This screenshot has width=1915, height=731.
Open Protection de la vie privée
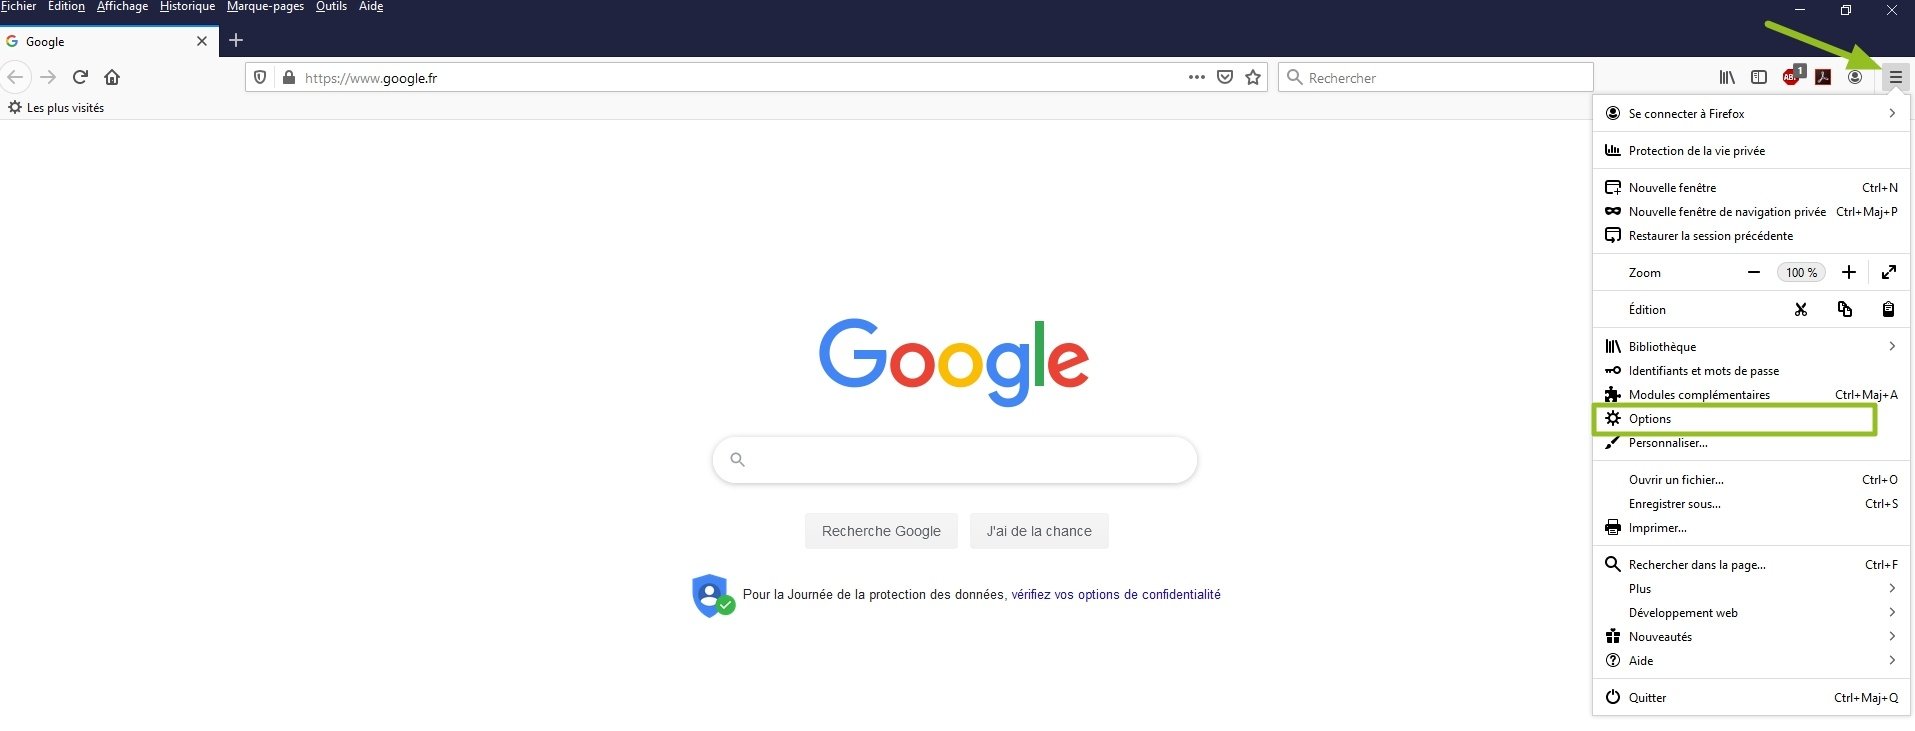point(1751,150)
